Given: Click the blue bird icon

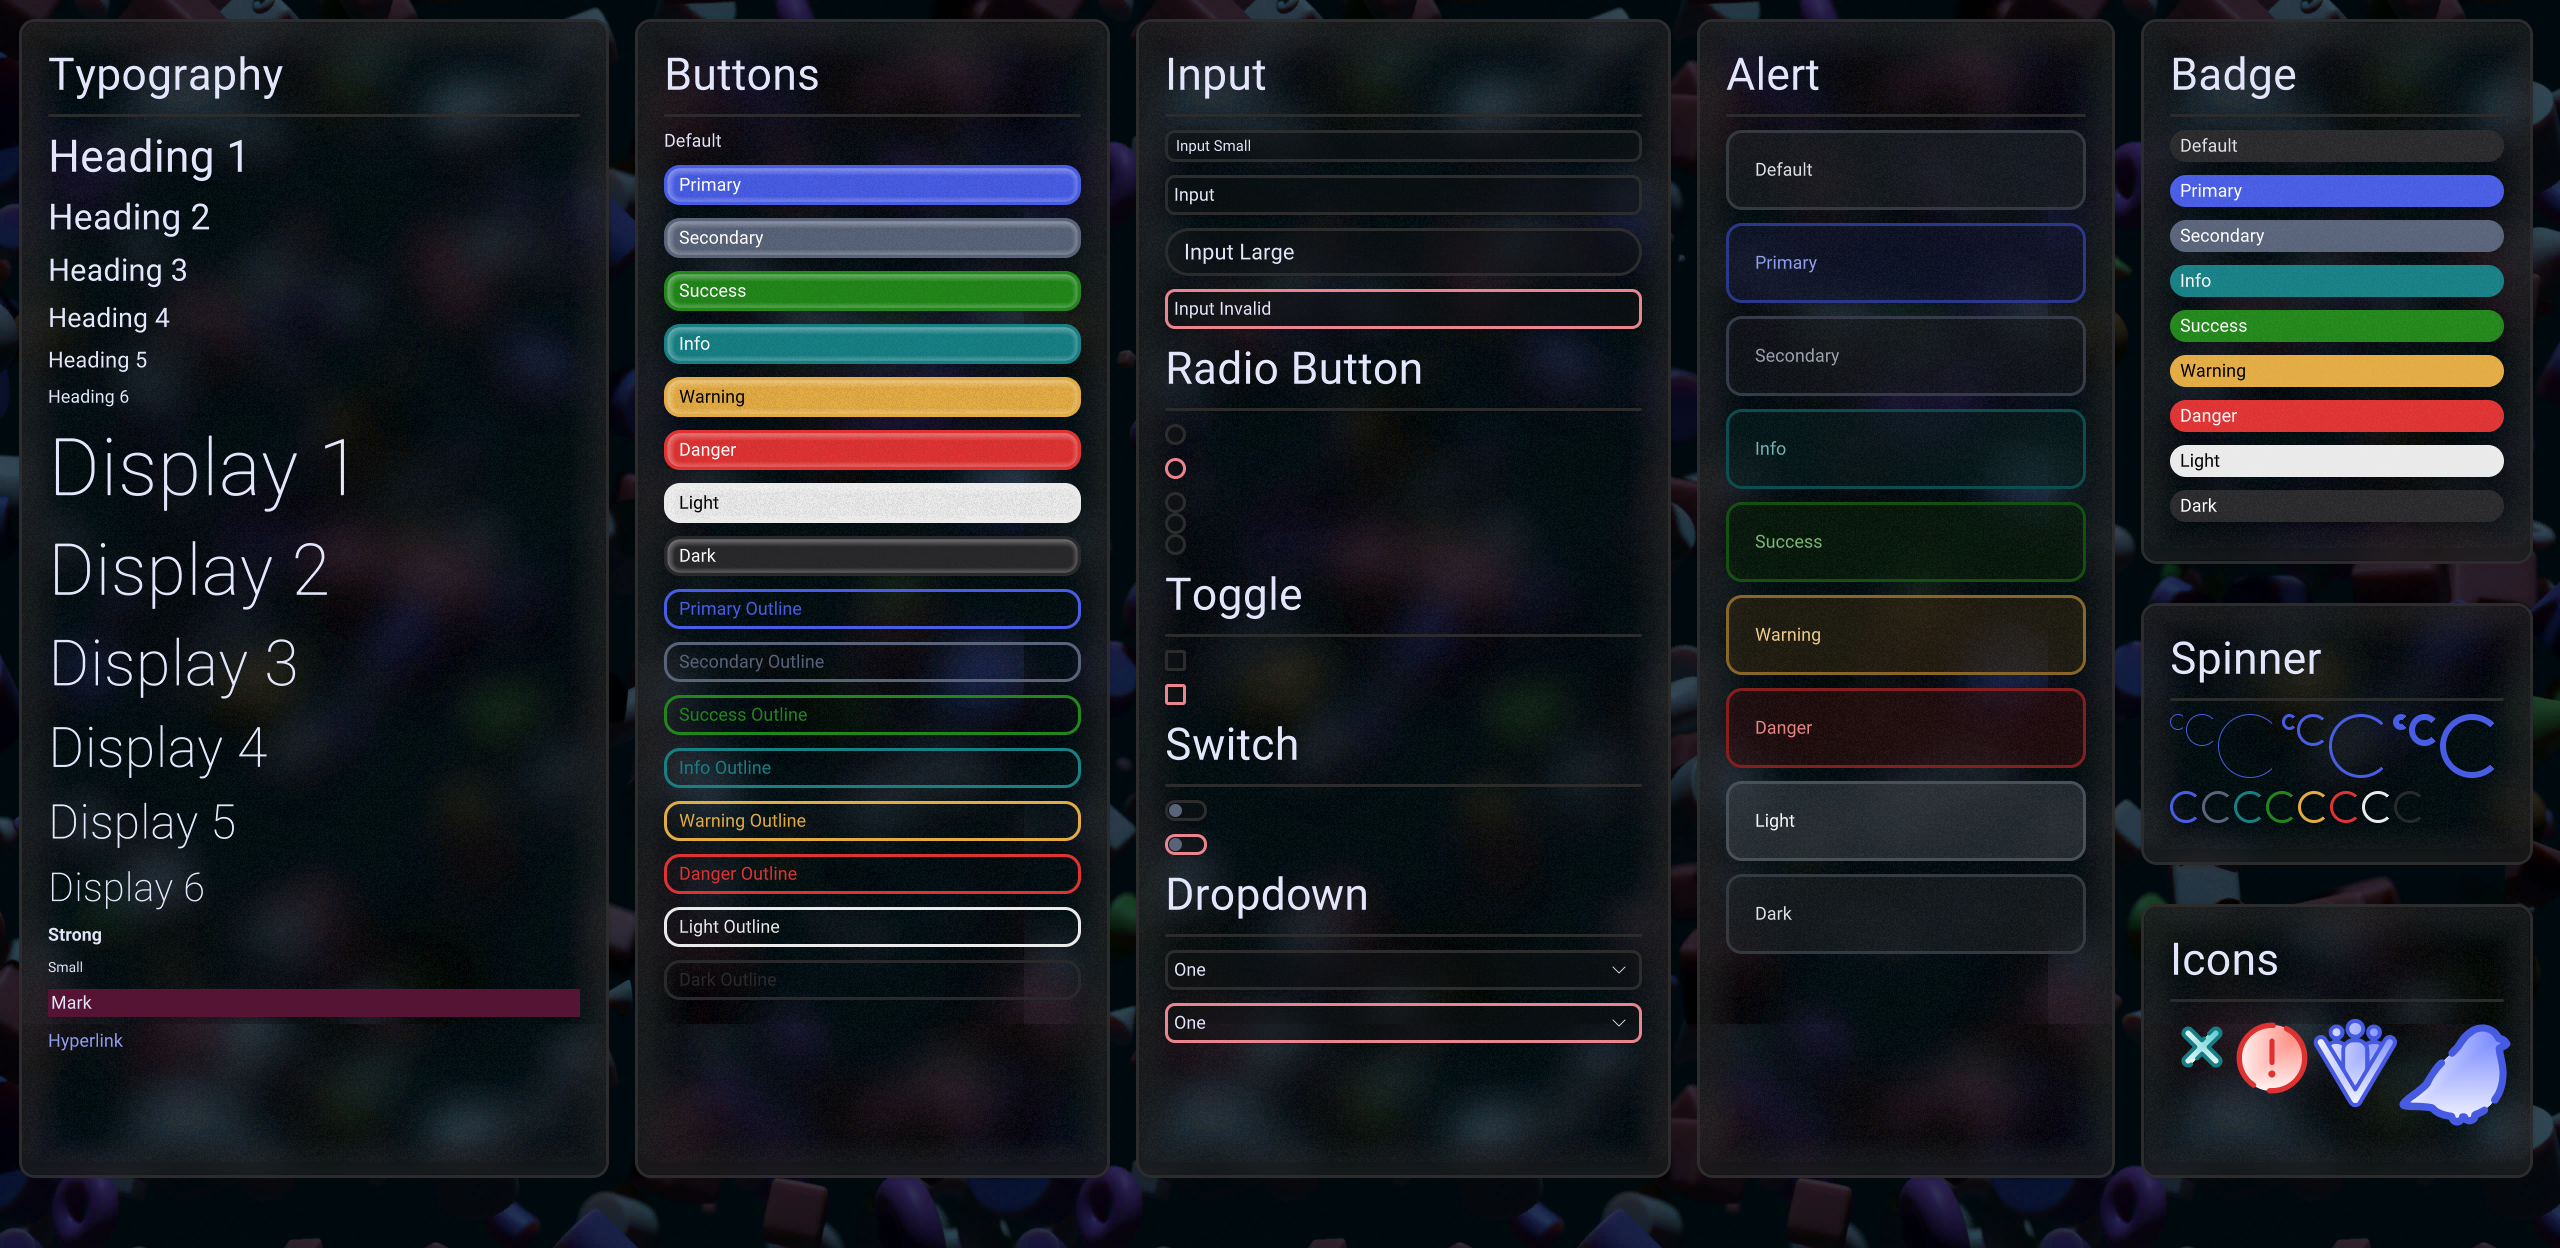Looking at the screenshot, I should click(x=2456, y=1073).
